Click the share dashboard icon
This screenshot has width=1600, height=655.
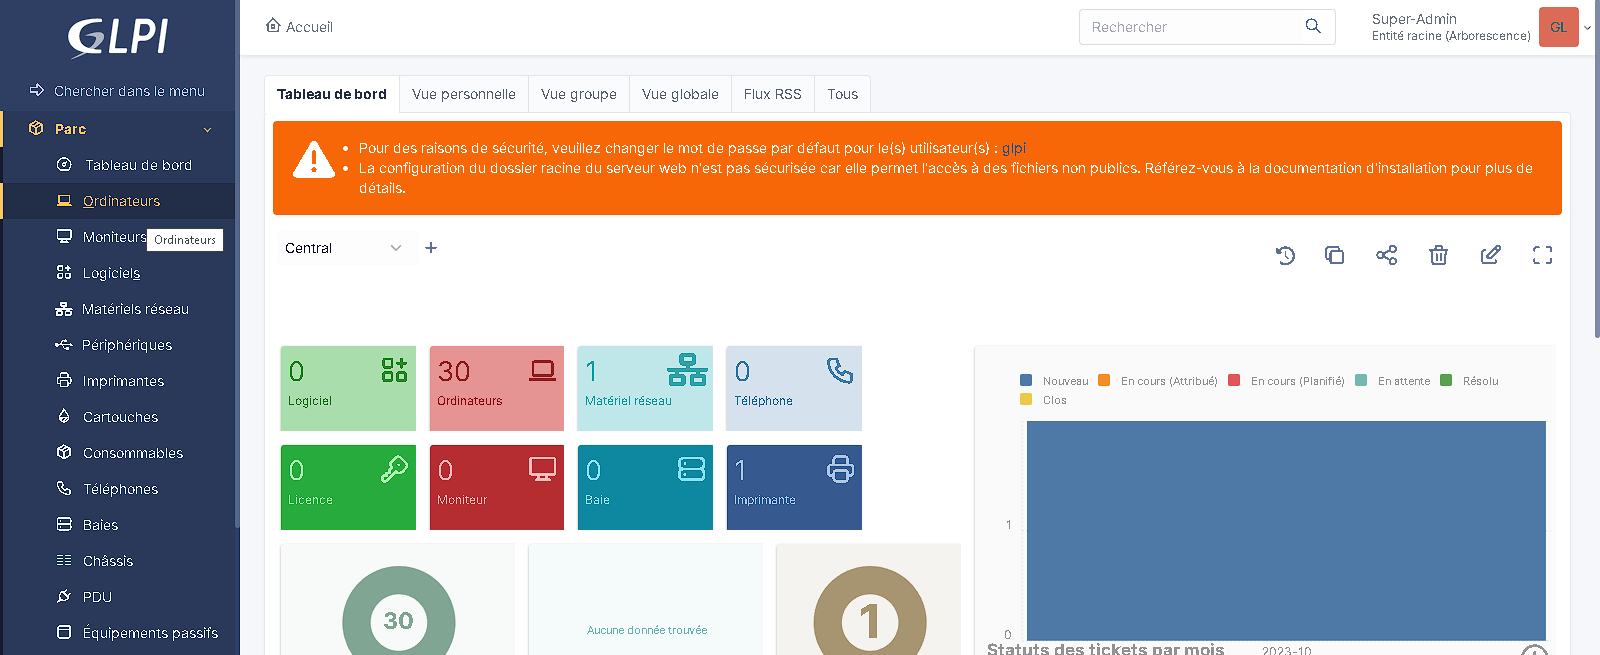1386,255
